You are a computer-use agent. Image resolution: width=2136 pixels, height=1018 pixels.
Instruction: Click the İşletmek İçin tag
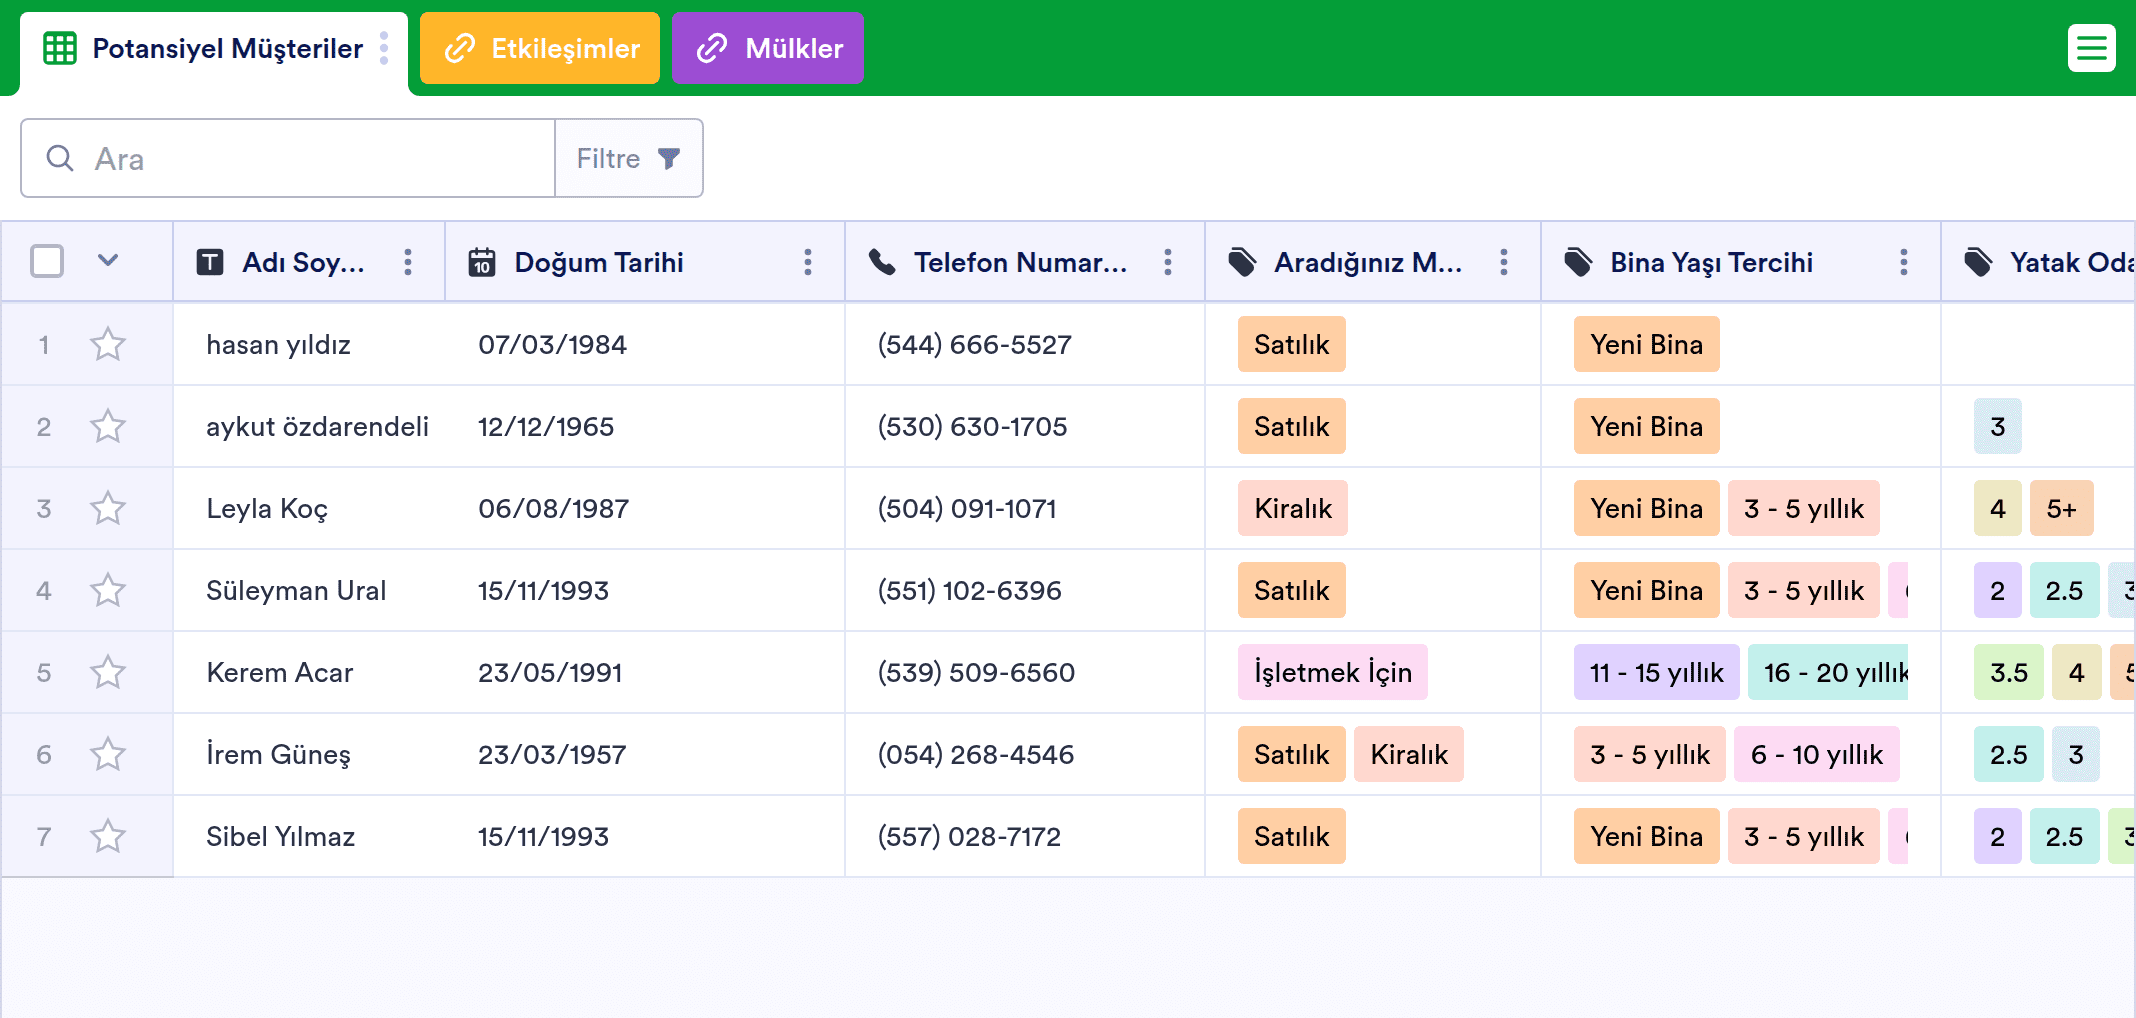point(1333,672)
